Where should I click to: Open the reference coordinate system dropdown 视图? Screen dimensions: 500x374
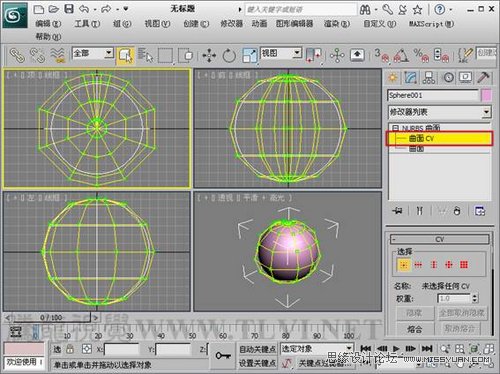click(x=281, y=53)
